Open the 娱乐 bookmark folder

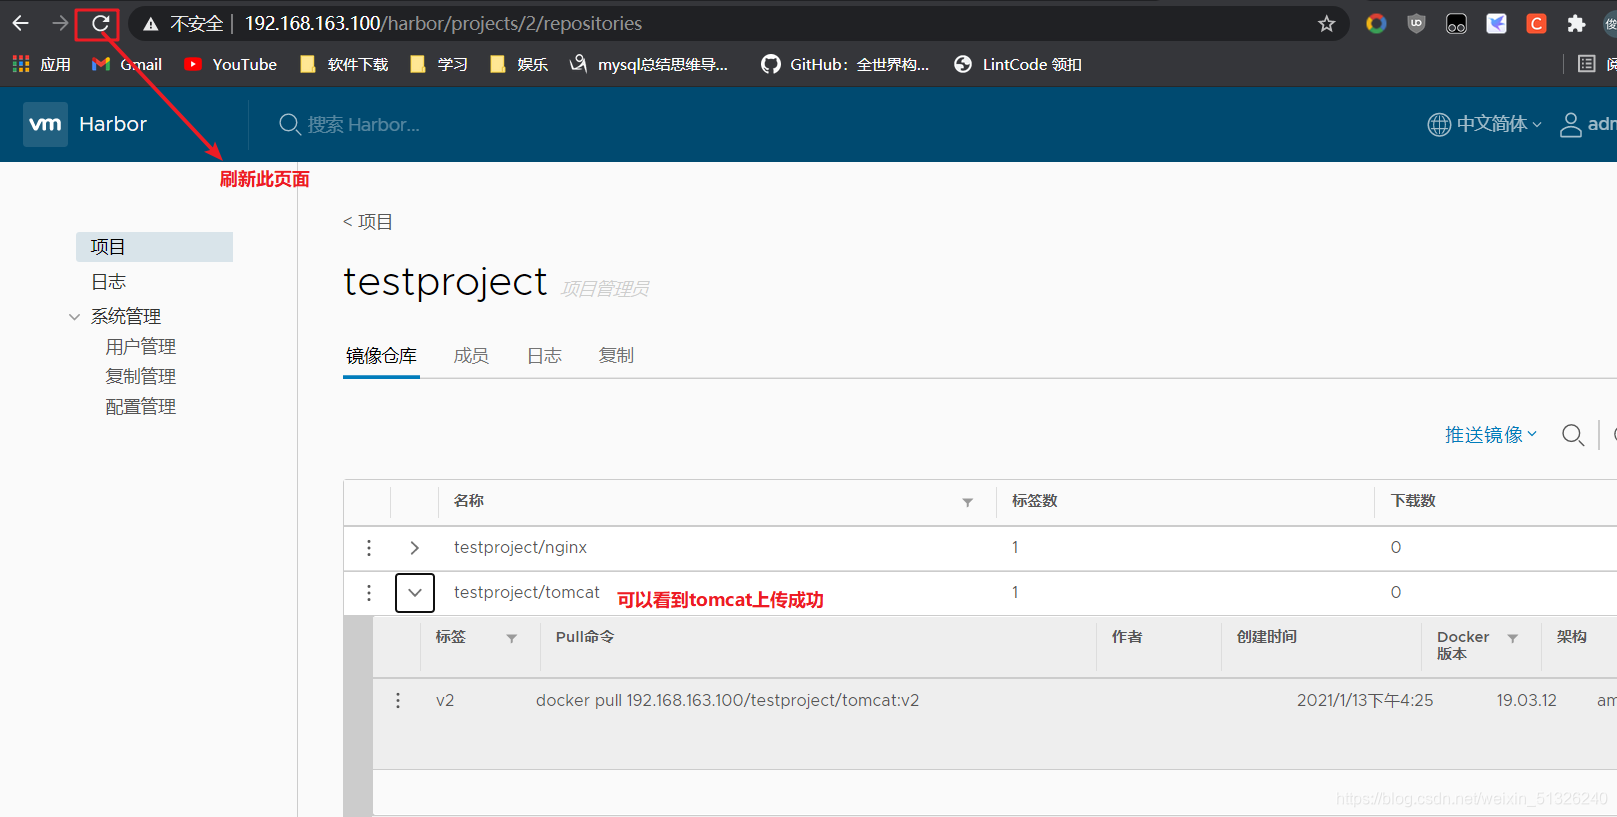(x=519, y=64)
